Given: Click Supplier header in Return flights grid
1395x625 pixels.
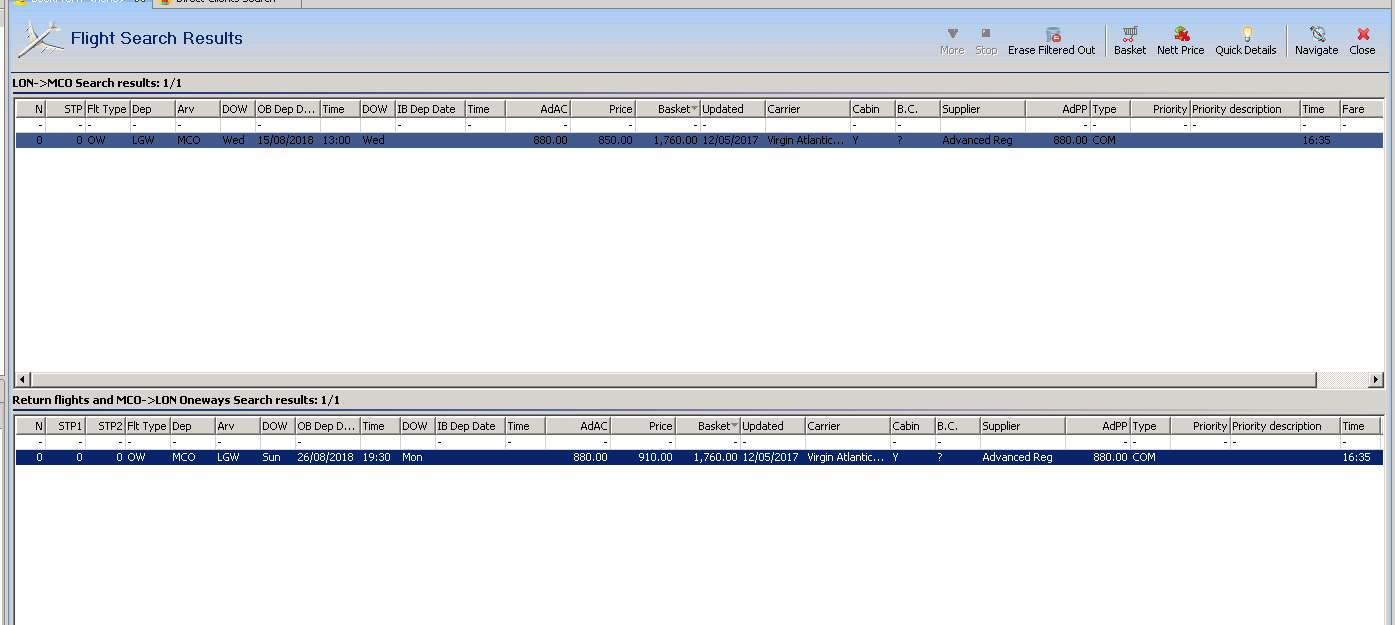Looking at the screenshot, I should pyautogui.click(x=1022, y=426).
